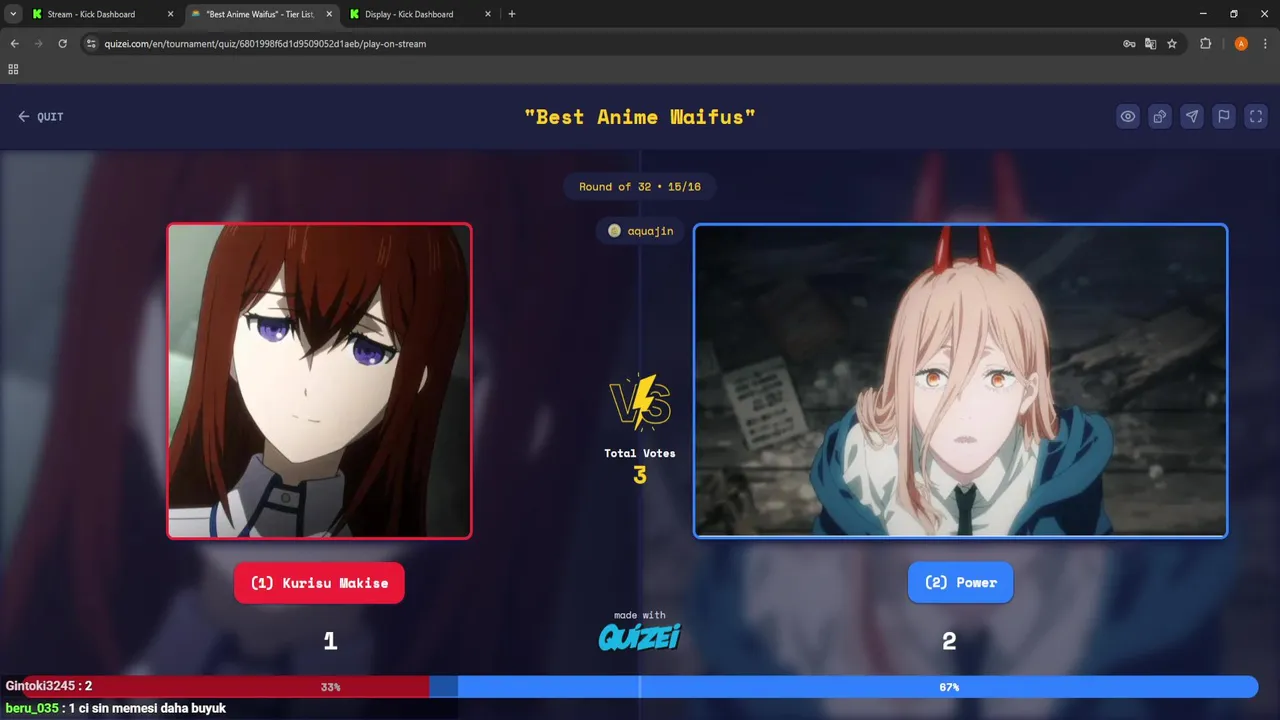The height and width of the screenshot is (720, 1280).
Task: Toggle the eye visibility icon in header
Action: 1128,116
